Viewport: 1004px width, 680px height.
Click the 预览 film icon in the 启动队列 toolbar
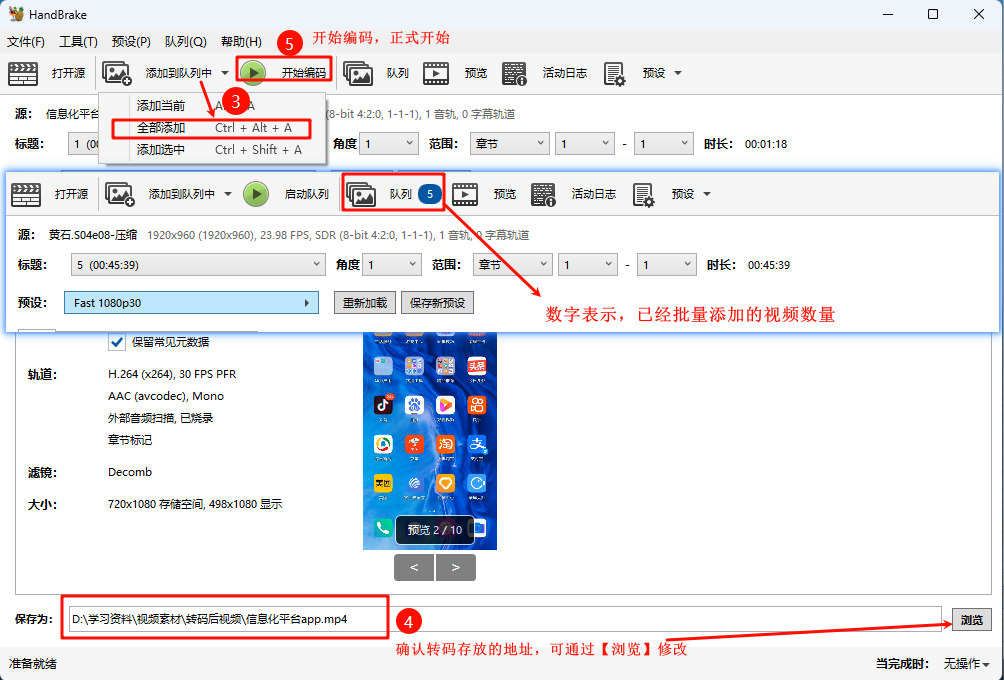point(465,194)
